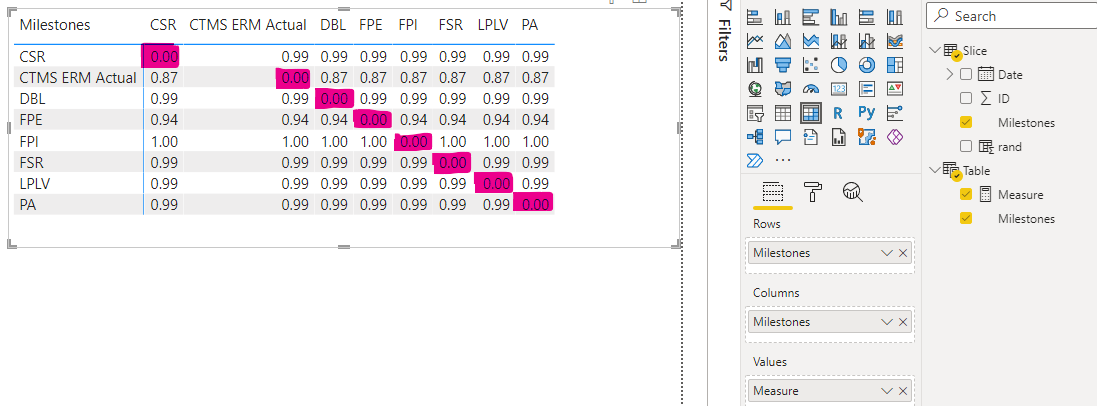Click the Milestones matrix corner header
The width and height of the screenshot is (1097, 406).
point(55,25)
